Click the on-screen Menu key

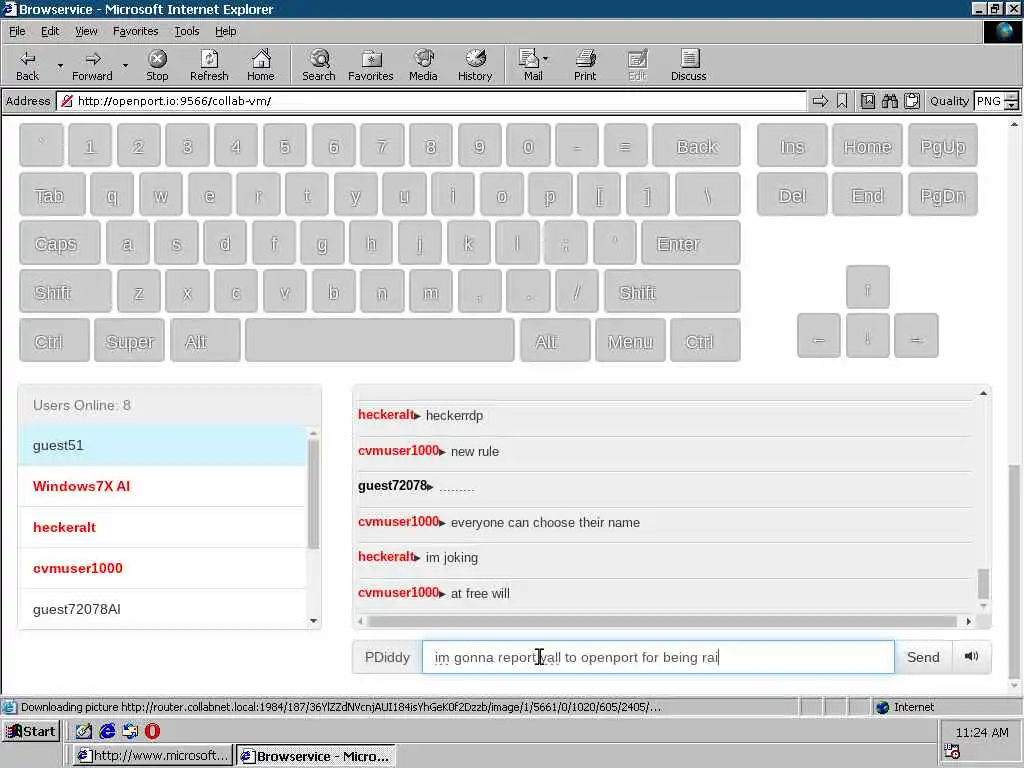pos(630,340)
